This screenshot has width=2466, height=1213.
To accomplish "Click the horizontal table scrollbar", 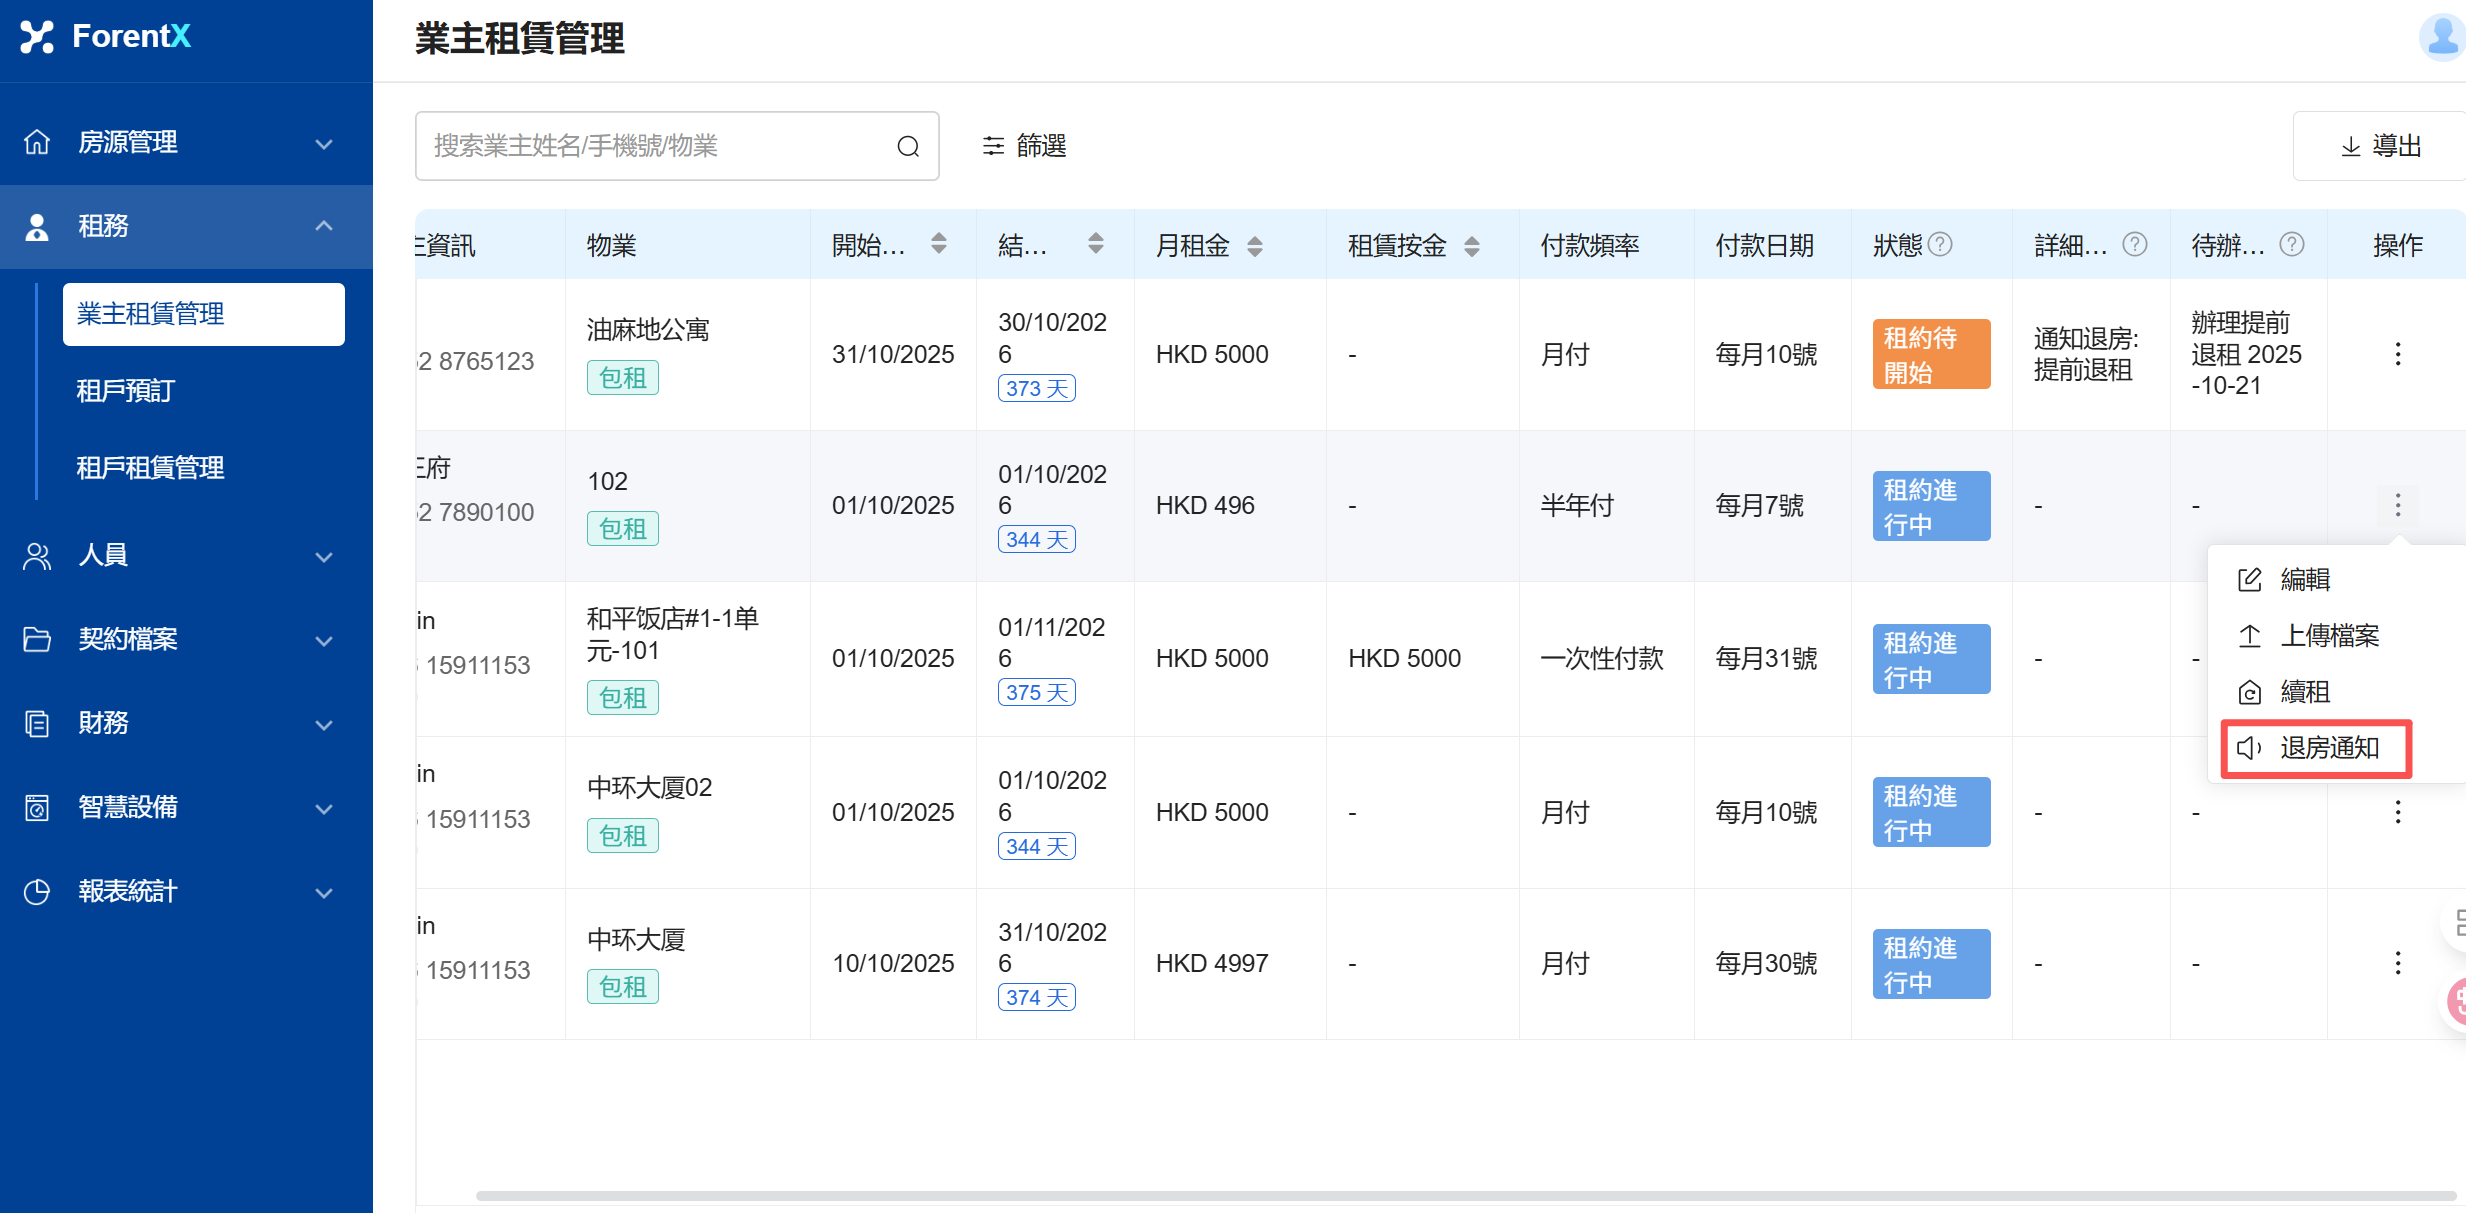I will tap(1465, 1195).
